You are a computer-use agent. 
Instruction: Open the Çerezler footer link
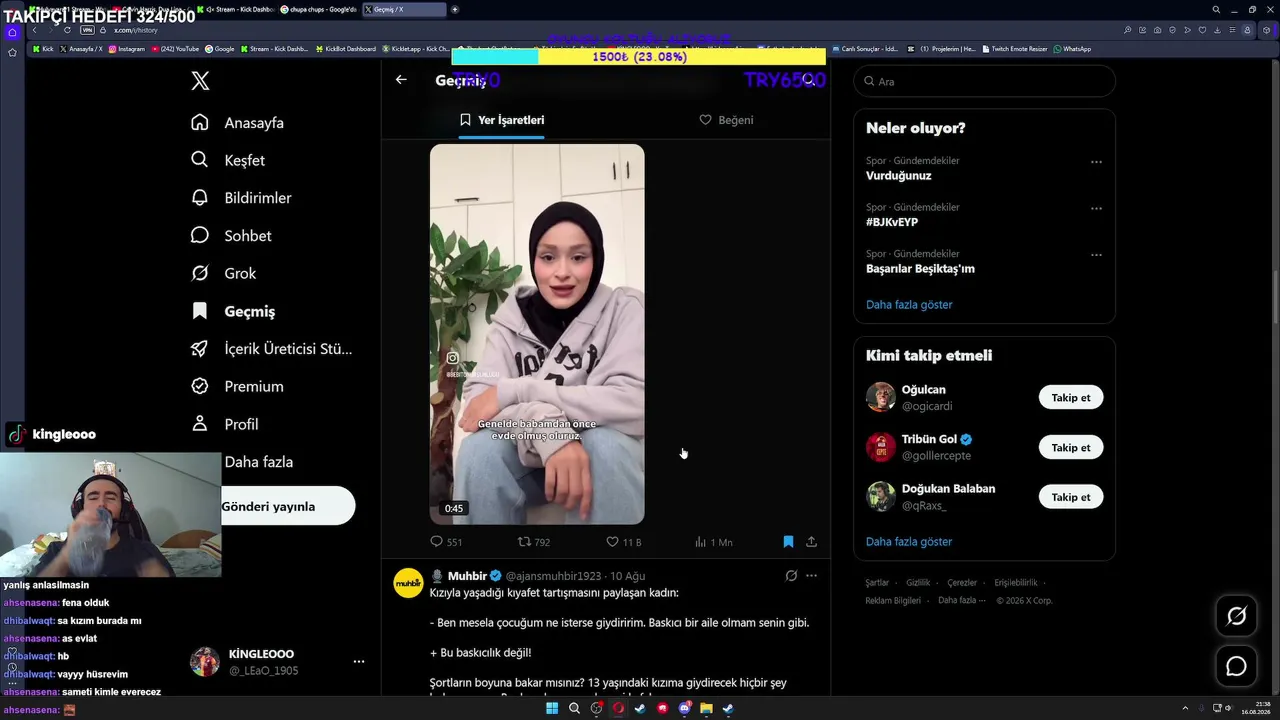click(962, 583)
